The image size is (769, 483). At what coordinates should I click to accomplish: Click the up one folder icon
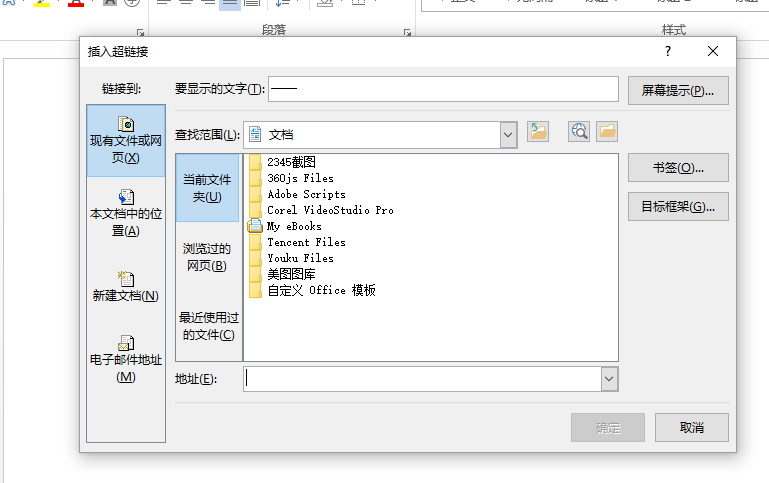pos(538,132)
